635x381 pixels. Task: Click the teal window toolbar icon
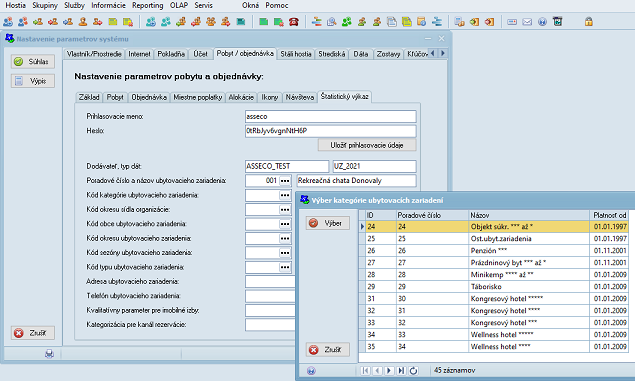click(x=241, y=22)
